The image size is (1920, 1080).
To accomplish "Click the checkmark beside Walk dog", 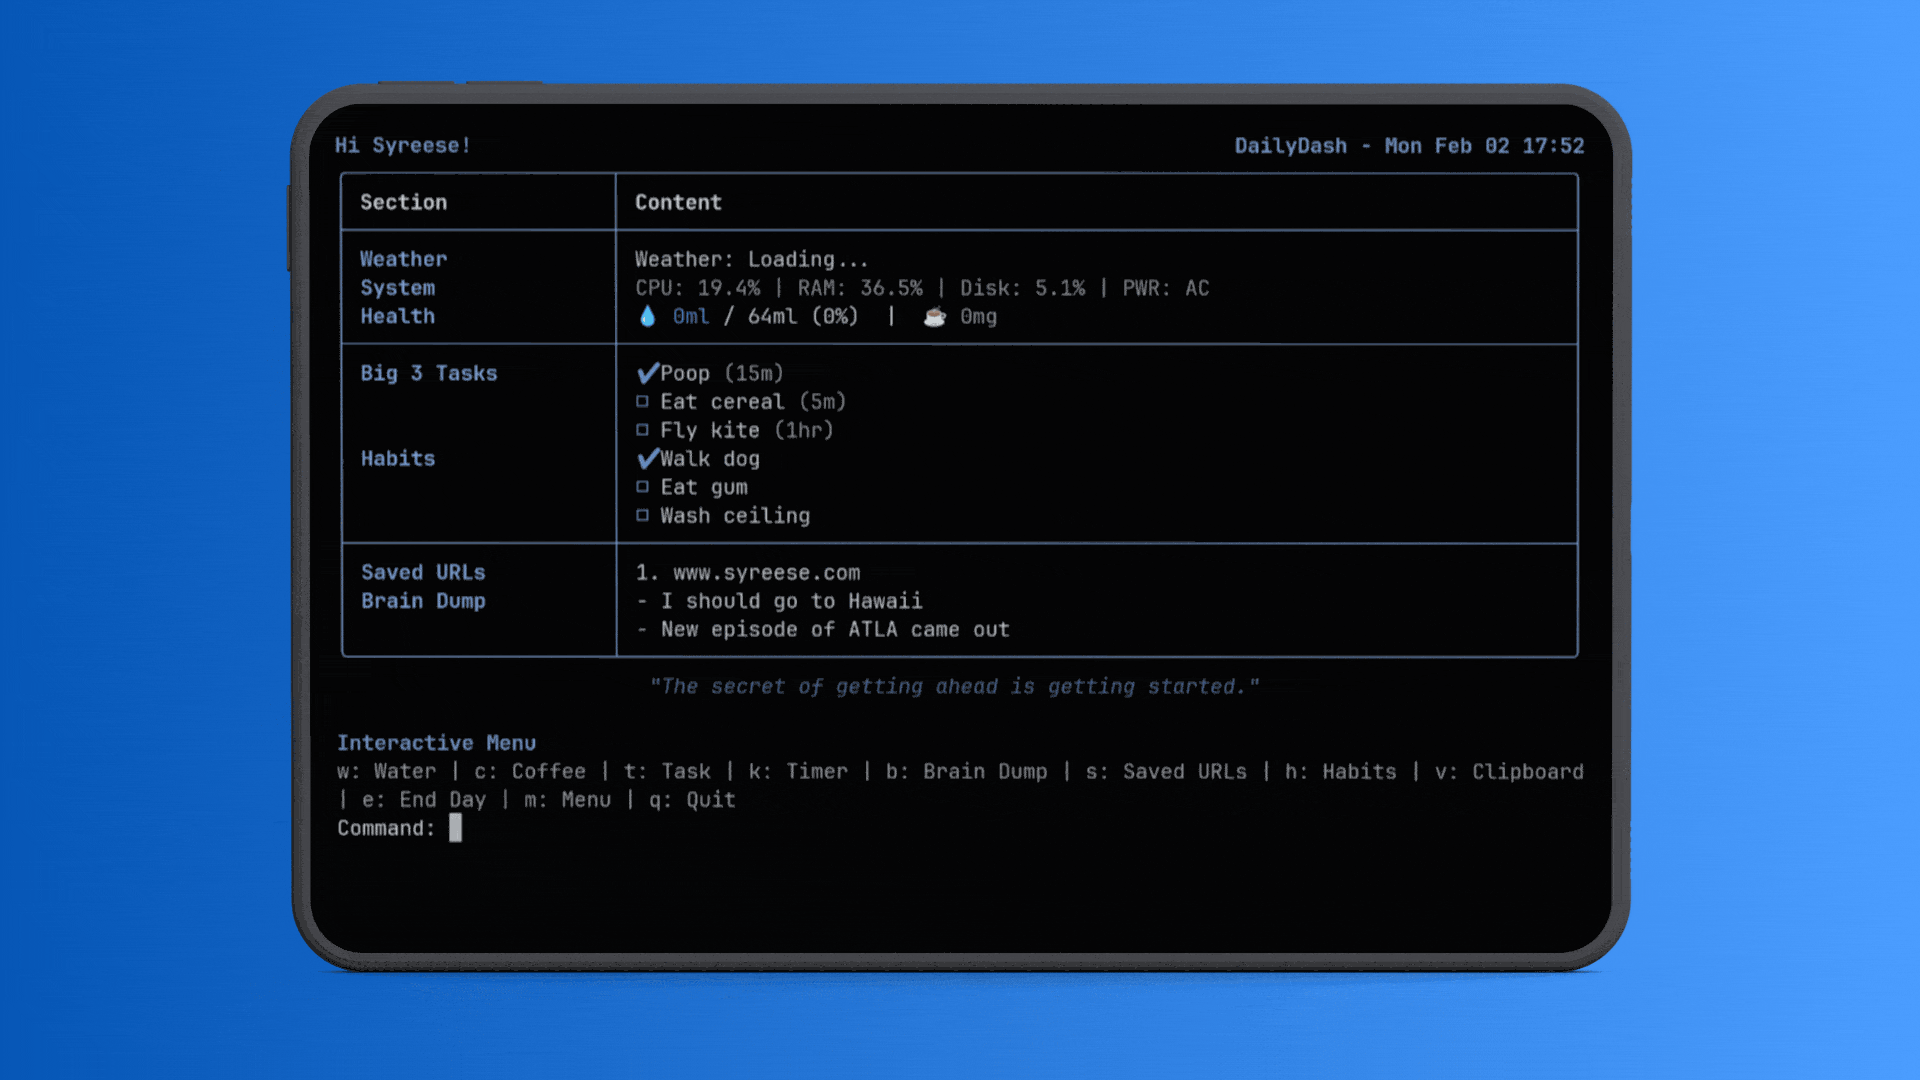I will point(647,459).
